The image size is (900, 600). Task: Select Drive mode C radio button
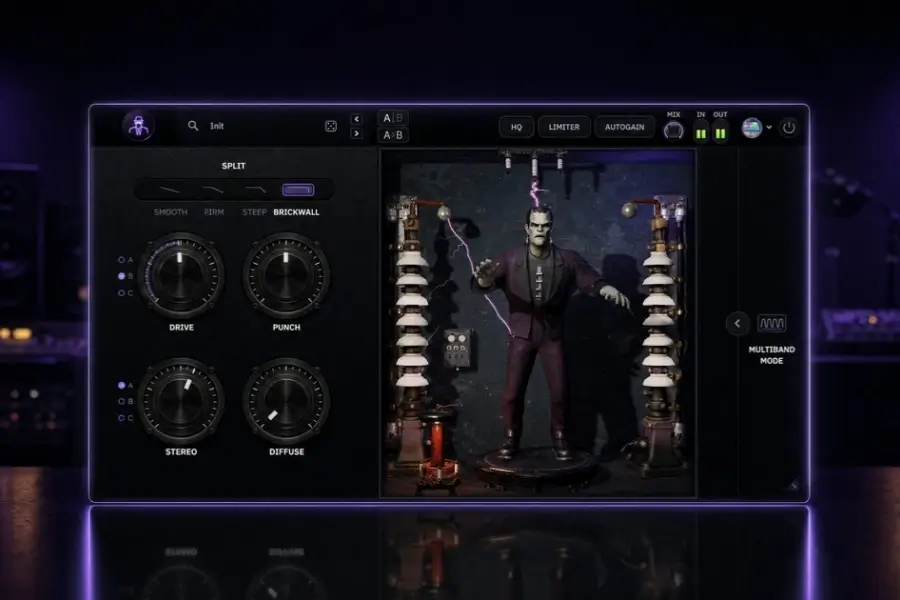point(122,293)
